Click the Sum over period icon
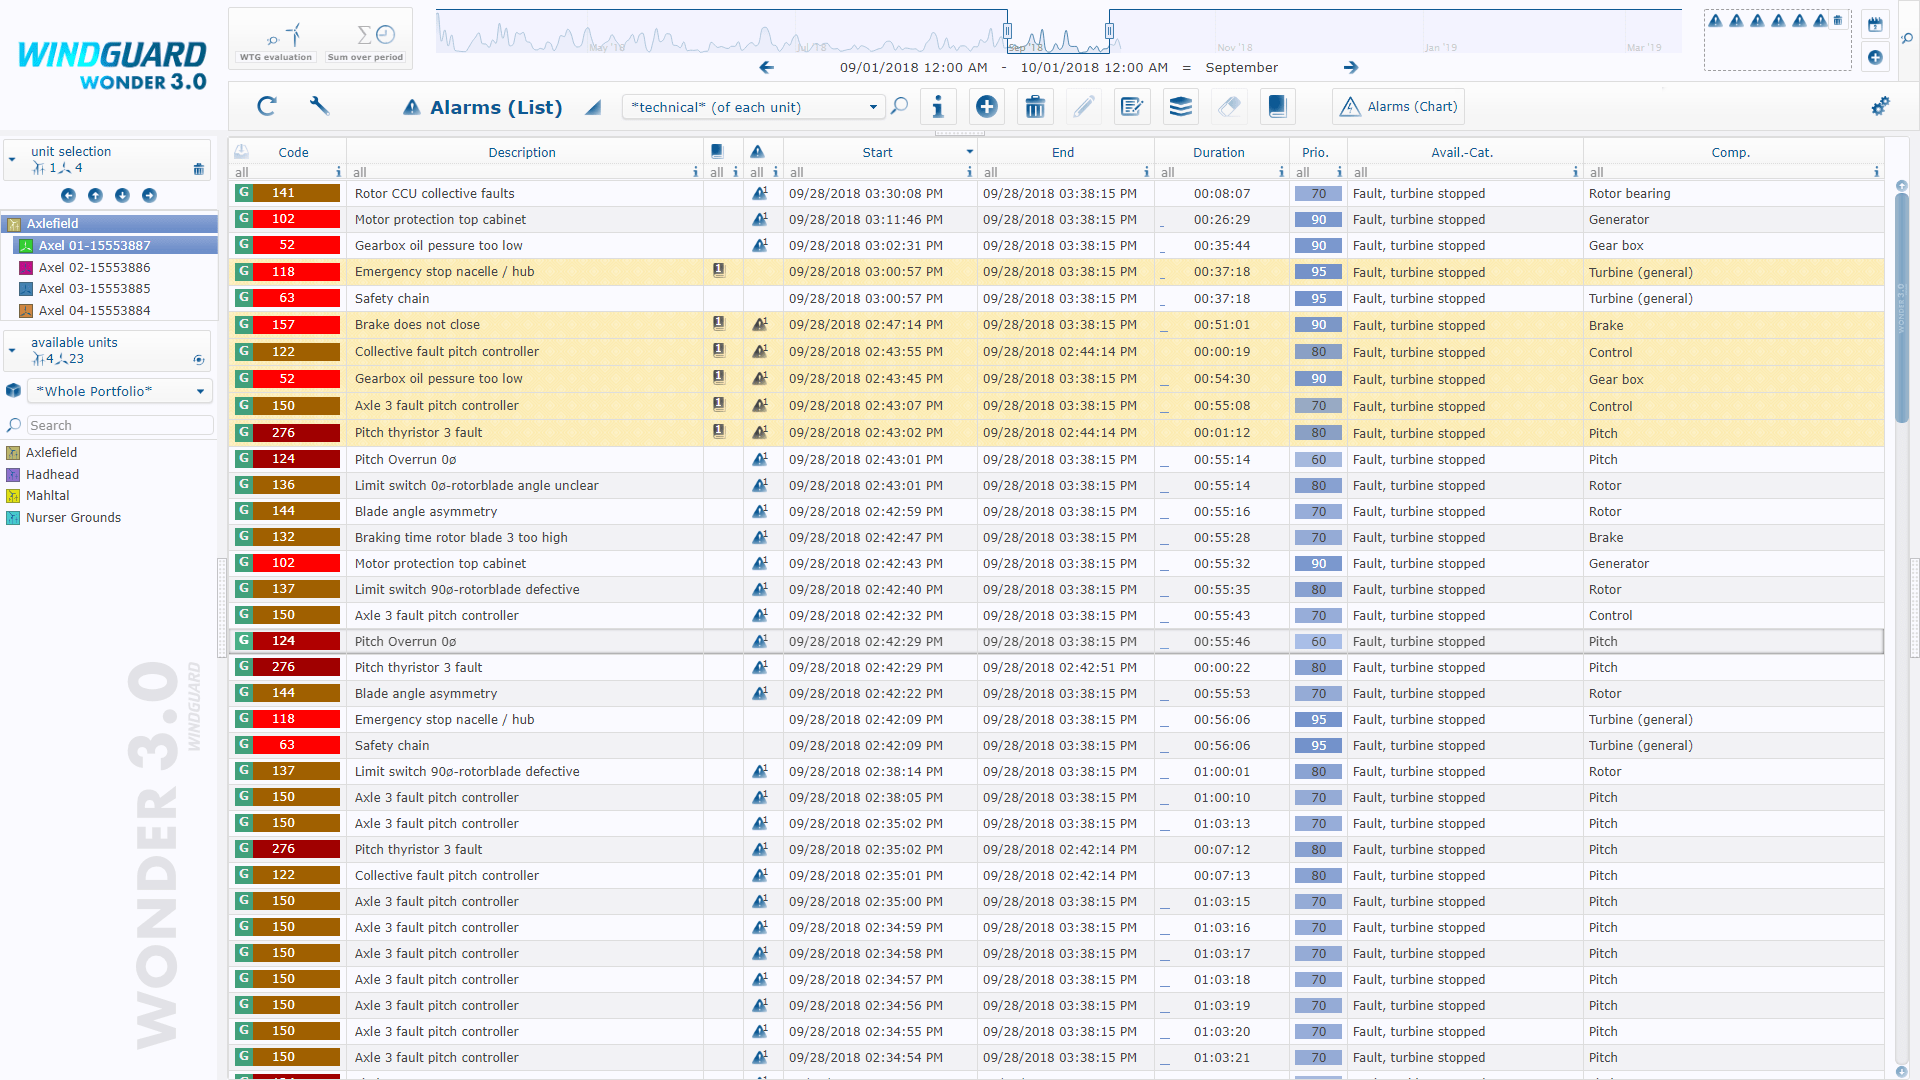The width and height of the screenshot is (1920, 1080). (366, 34)
